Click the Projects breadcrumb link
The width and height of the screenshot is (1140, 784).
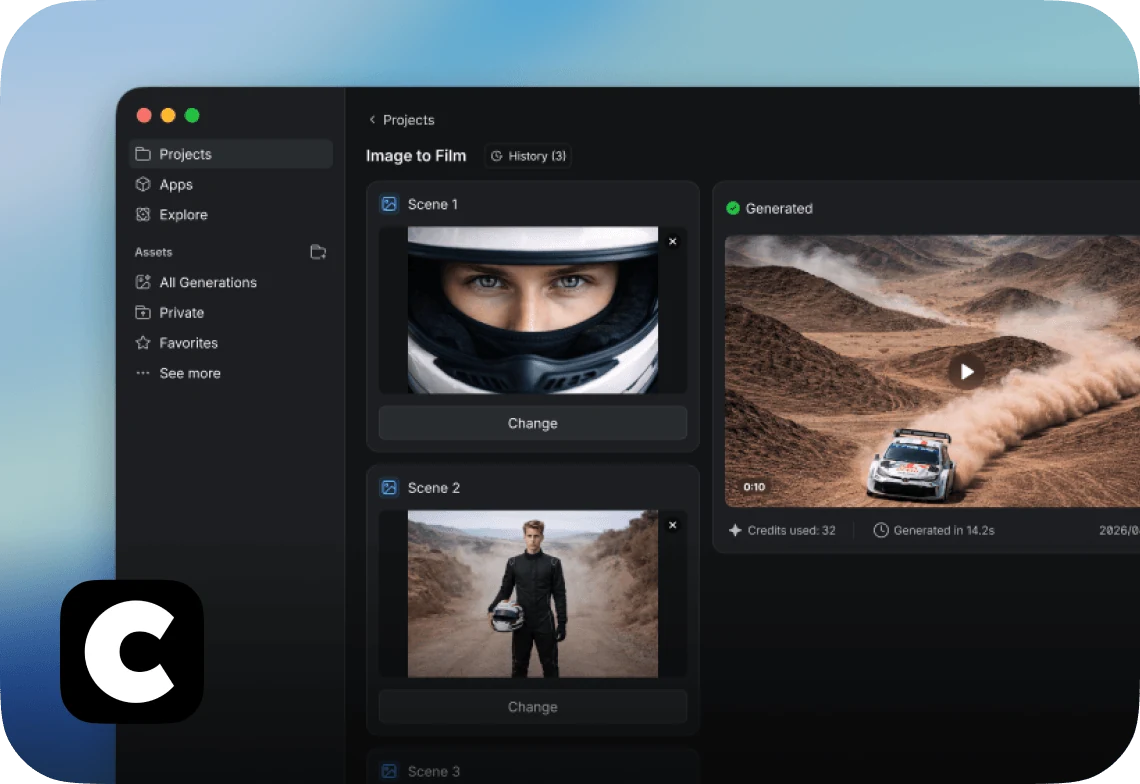409,120
